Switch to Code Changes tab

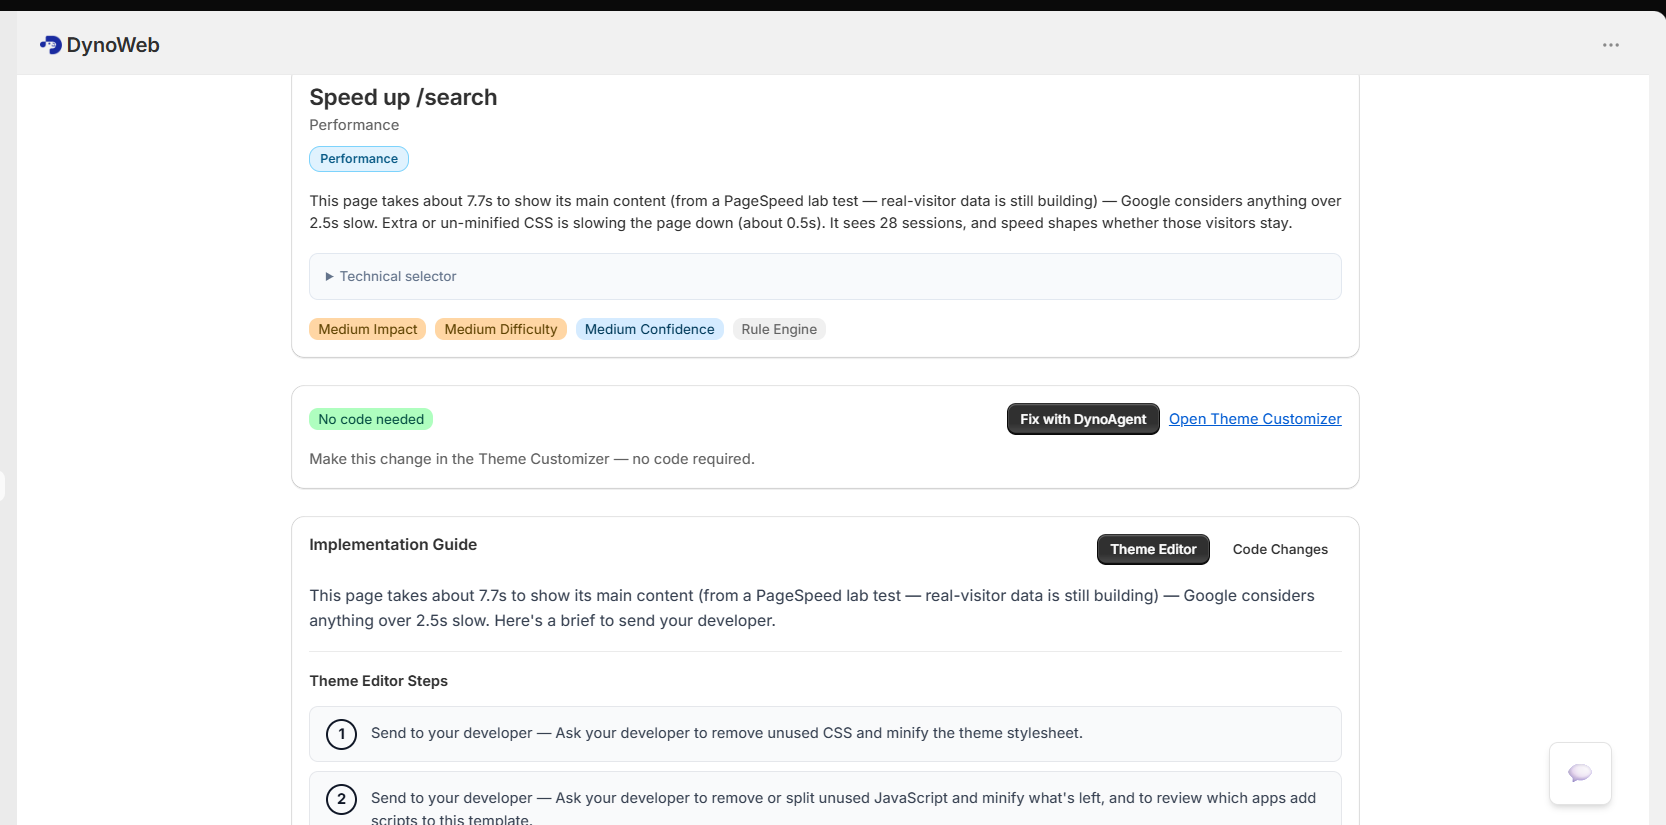point(1280,549)
